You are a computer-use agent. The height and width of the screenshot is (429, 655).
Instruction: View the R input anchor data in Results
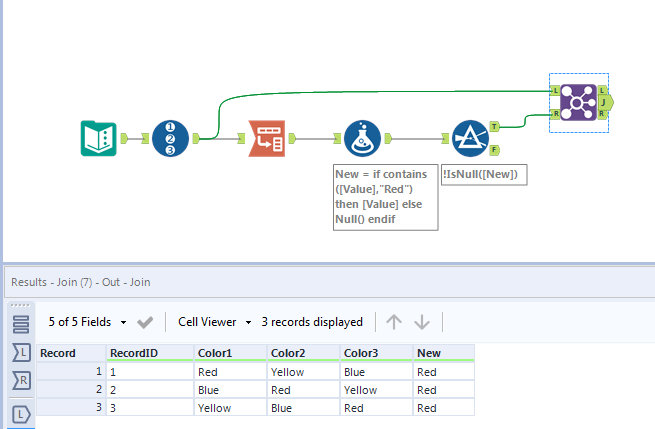21,380
